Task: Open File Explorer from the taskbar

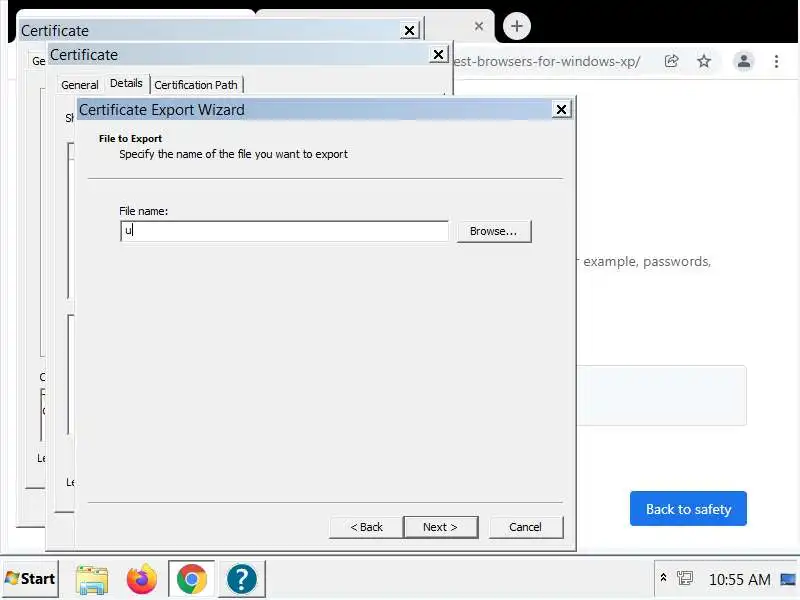Action: (92, 580)
